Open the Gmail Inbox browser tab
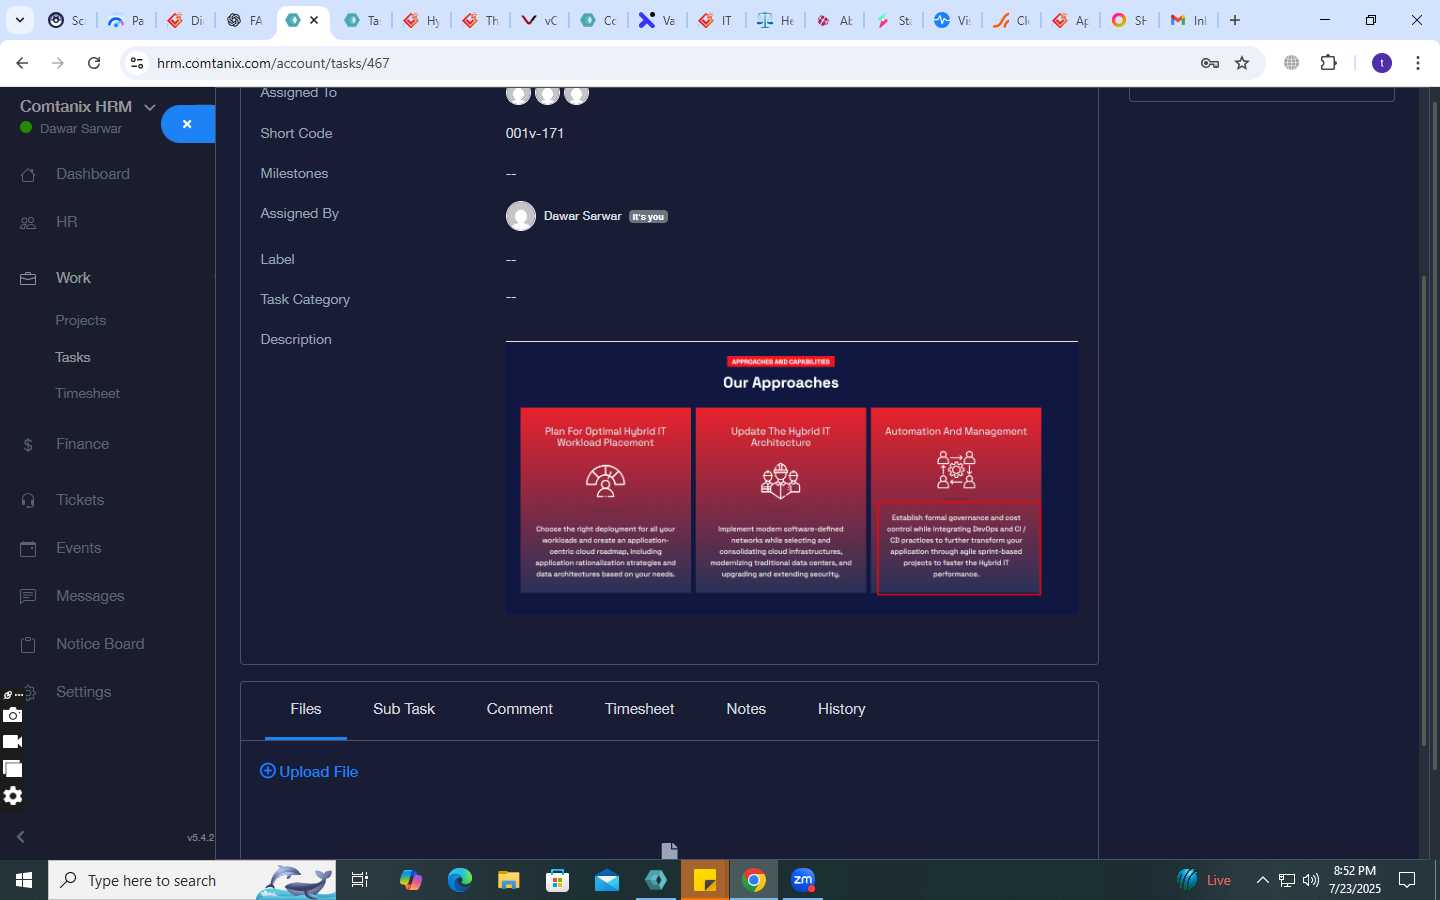This screenshot has width=1440, height=900. 1189,20
